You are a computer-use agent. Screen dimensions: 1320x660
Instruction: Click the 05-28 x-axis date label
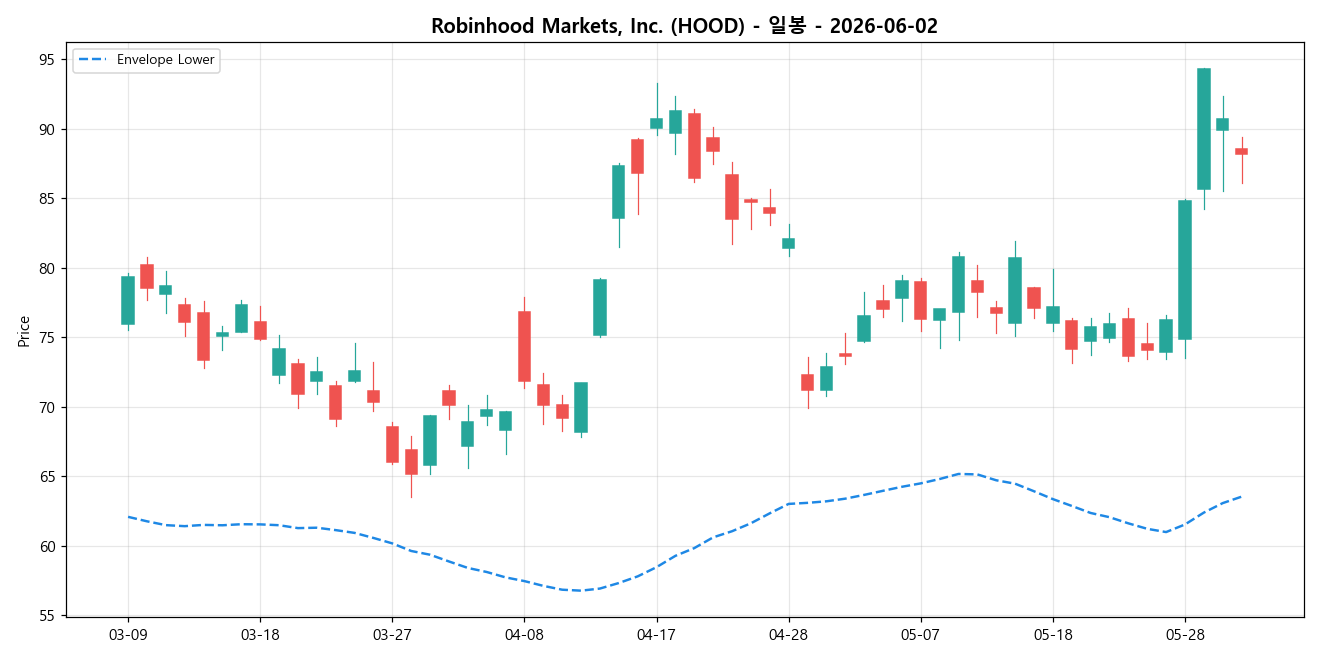tap(1184, 635)
